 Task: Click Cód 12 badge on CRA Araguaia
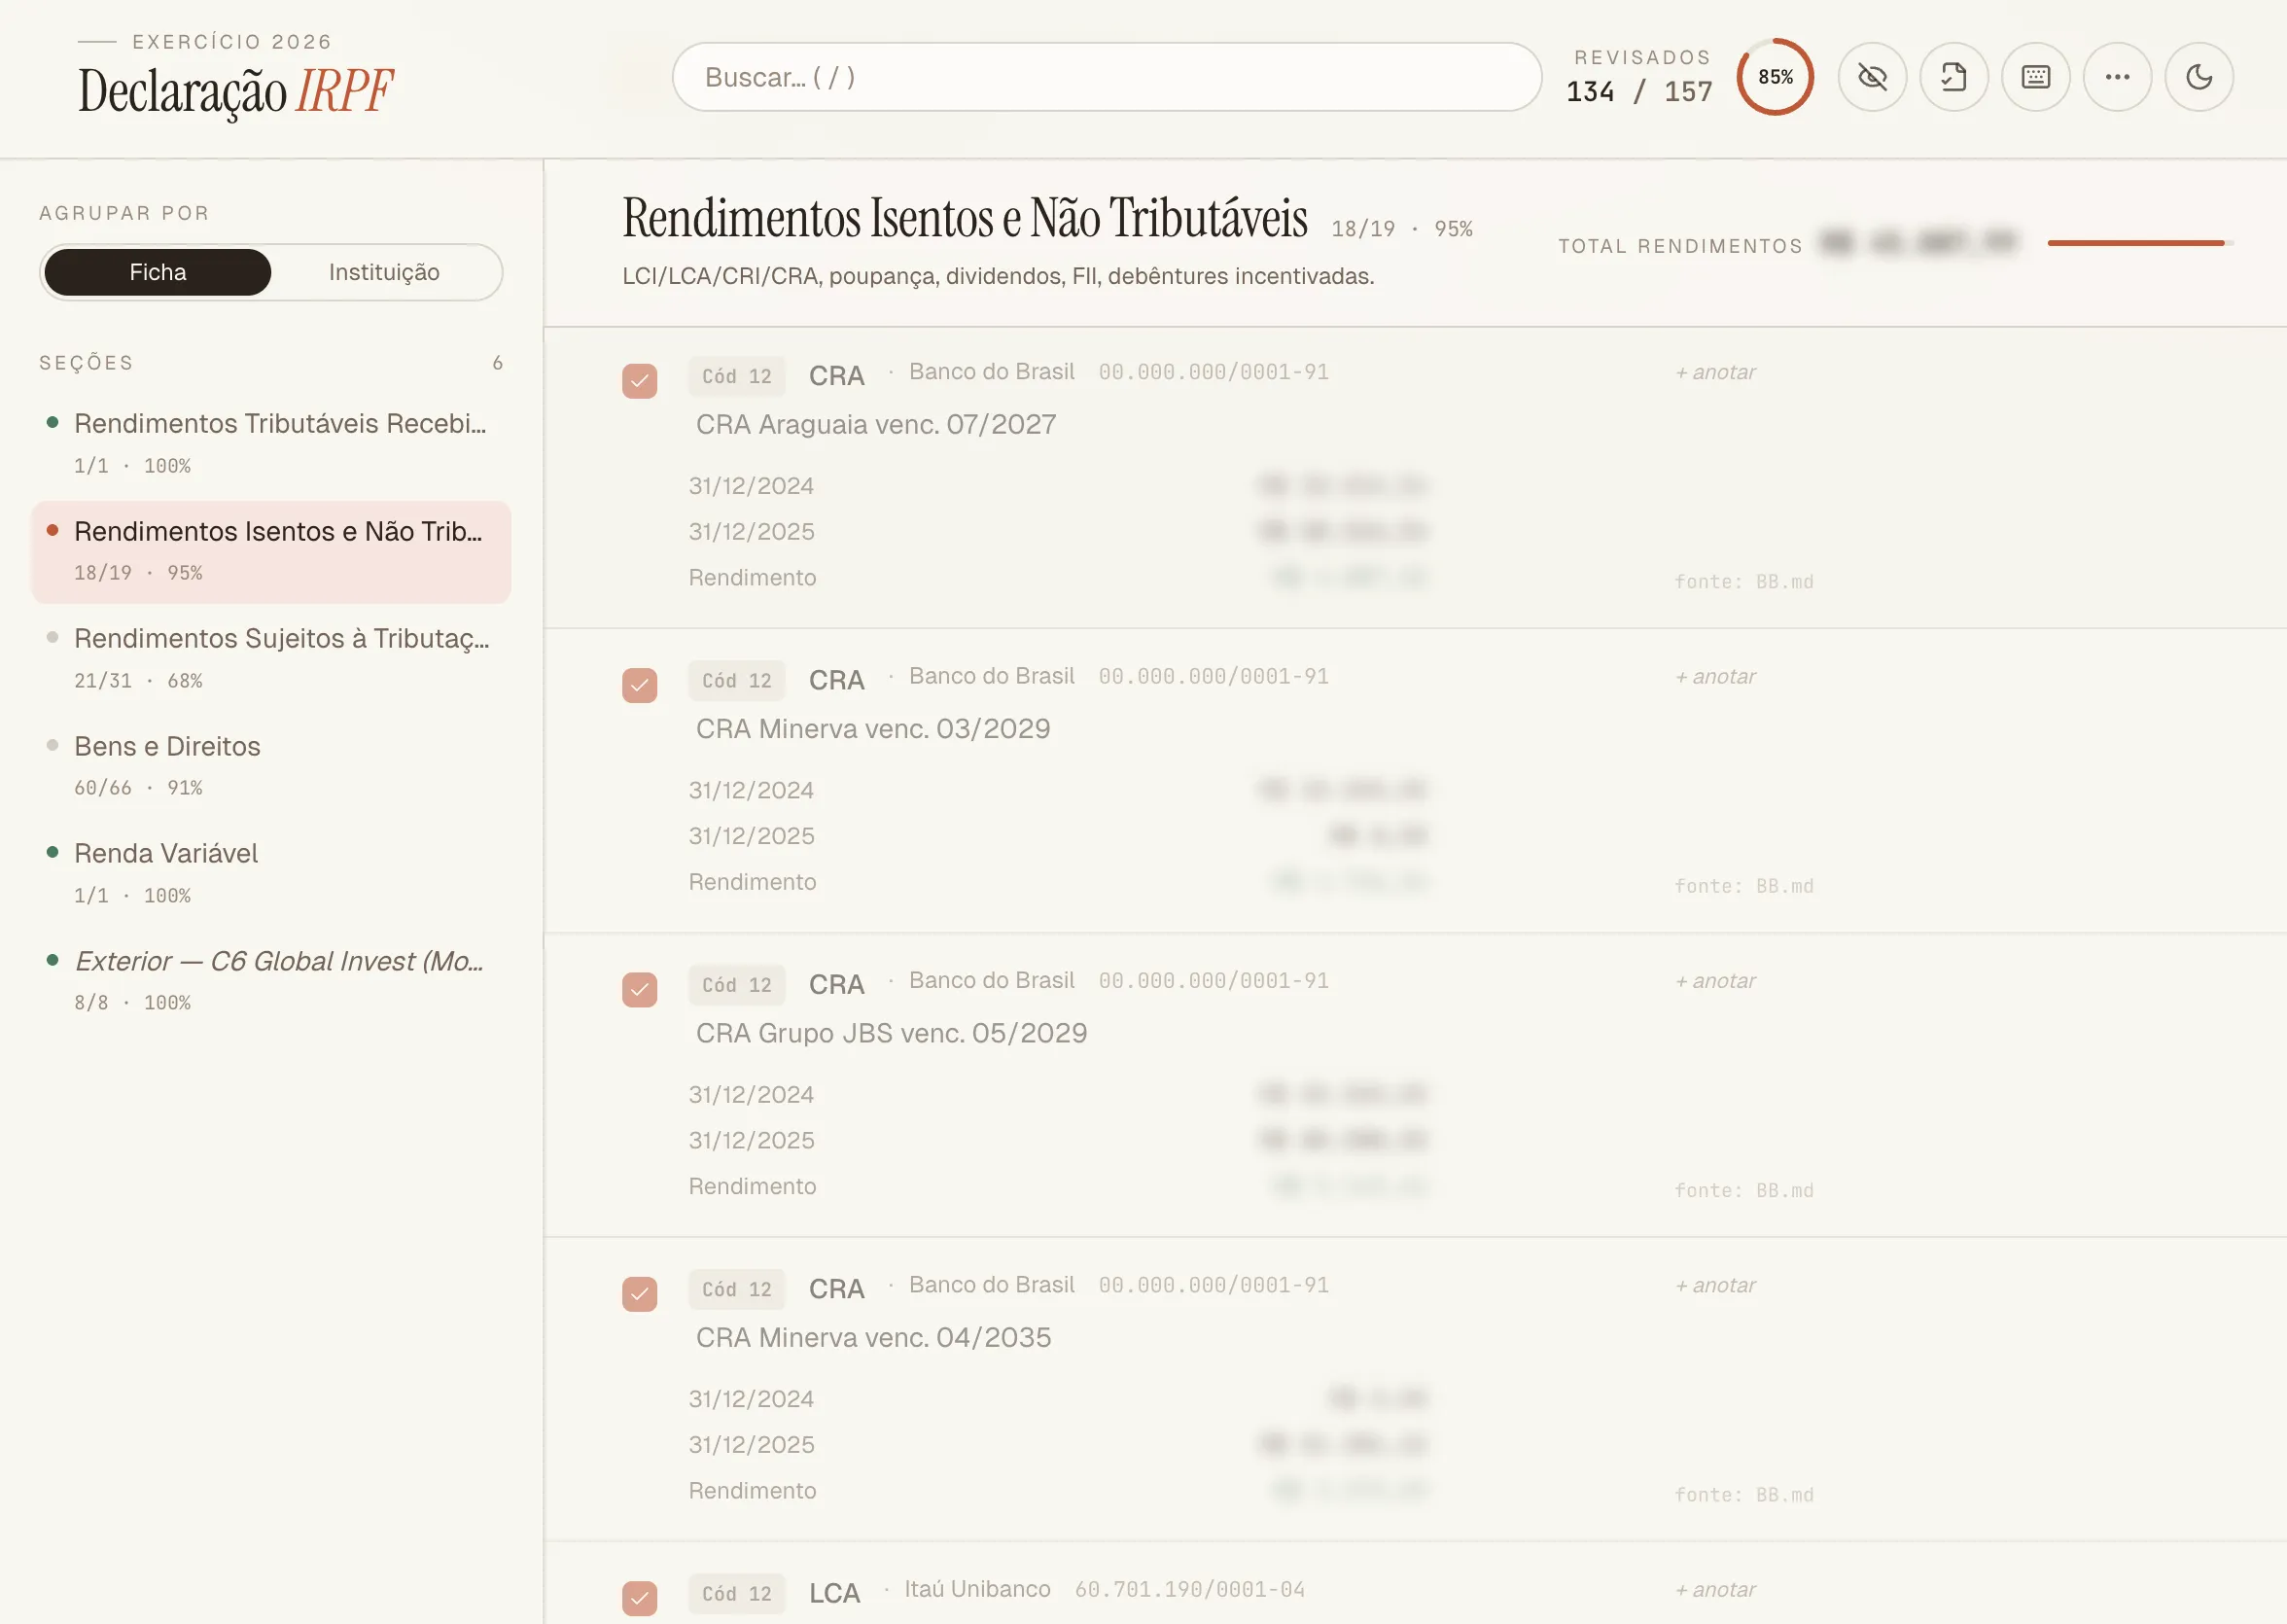click(x=737, y=376)
